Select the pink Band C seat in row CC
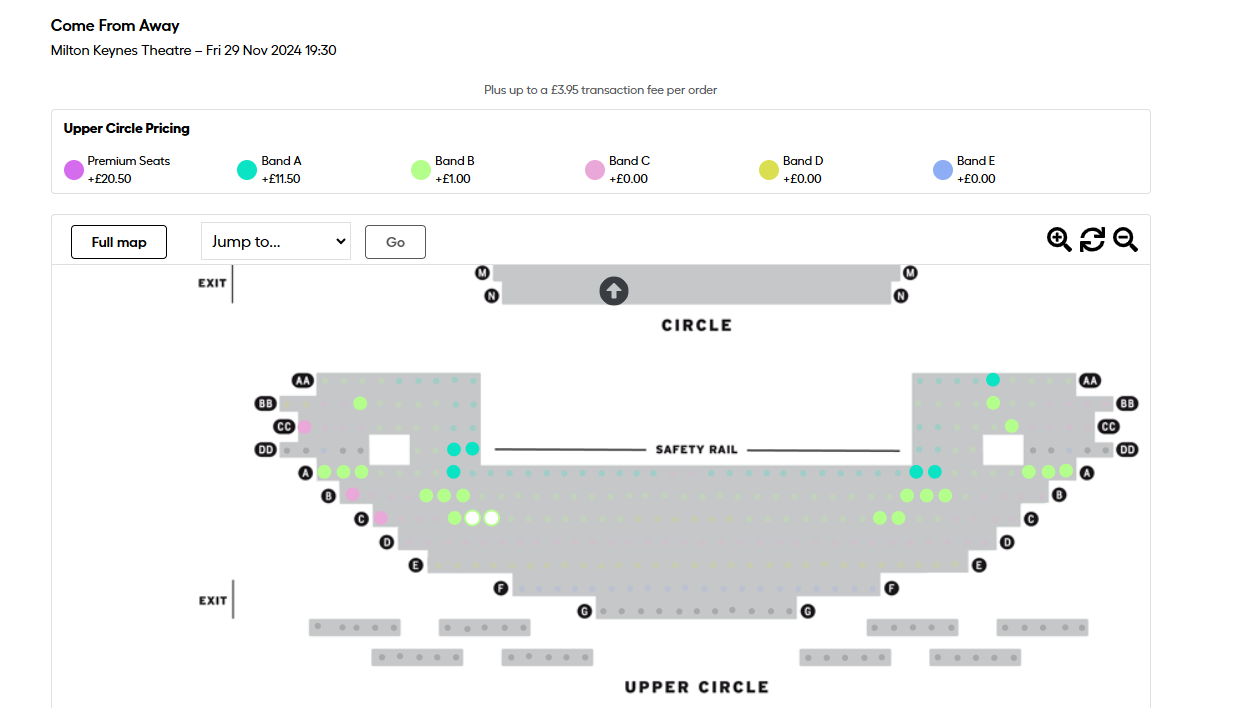This screenshot has height=708, width=1250. [304, 426]
